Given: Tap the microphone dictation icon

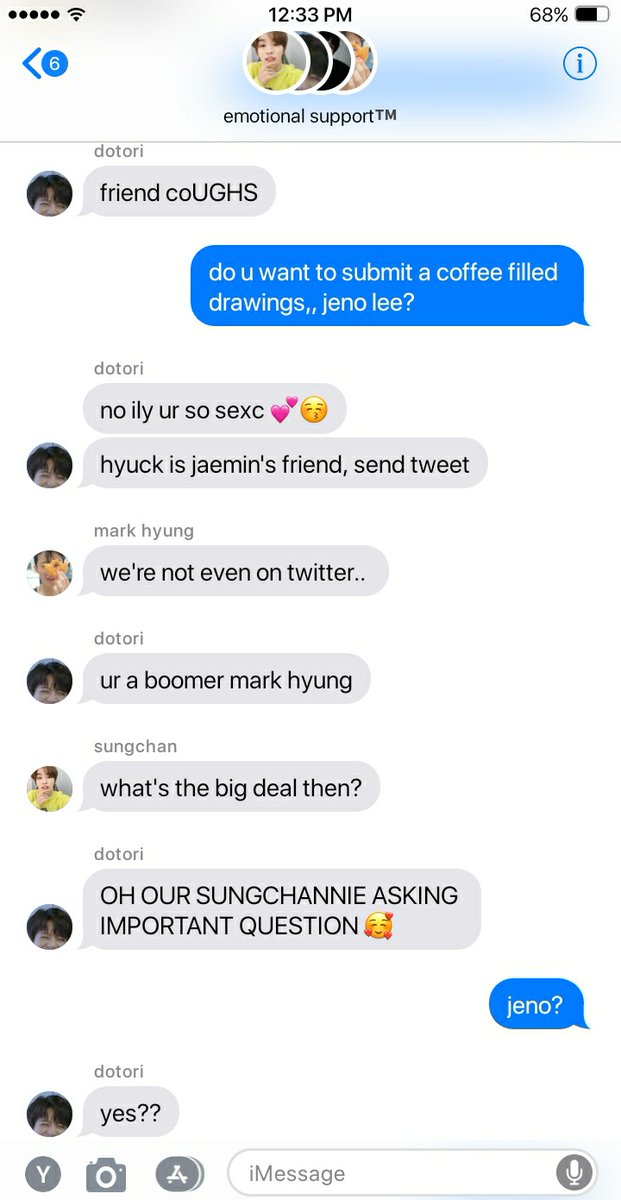Looking at the screenshot, I should click(x=573, y=1173).
